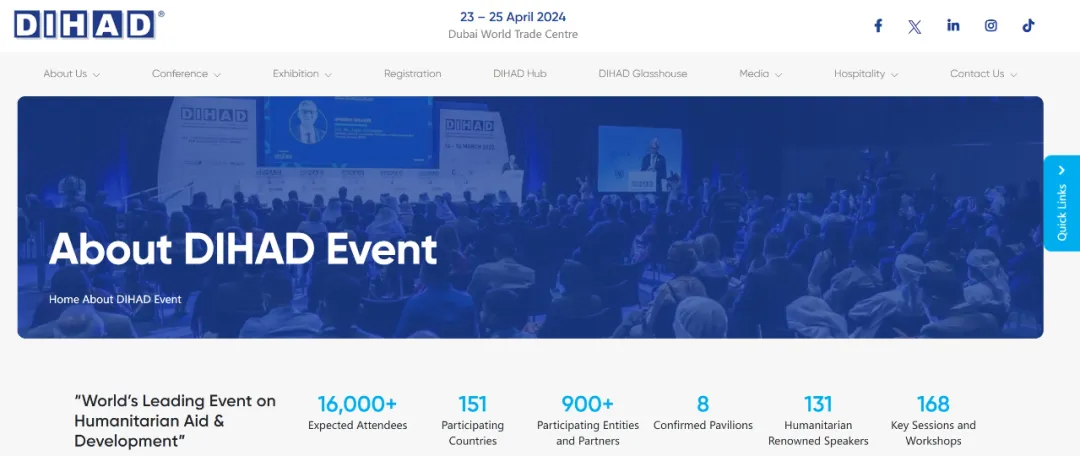Viewport: 1080px width, 456px height.
Task: Click the Dubai World Trade Centre text
Action: [513, 34]
